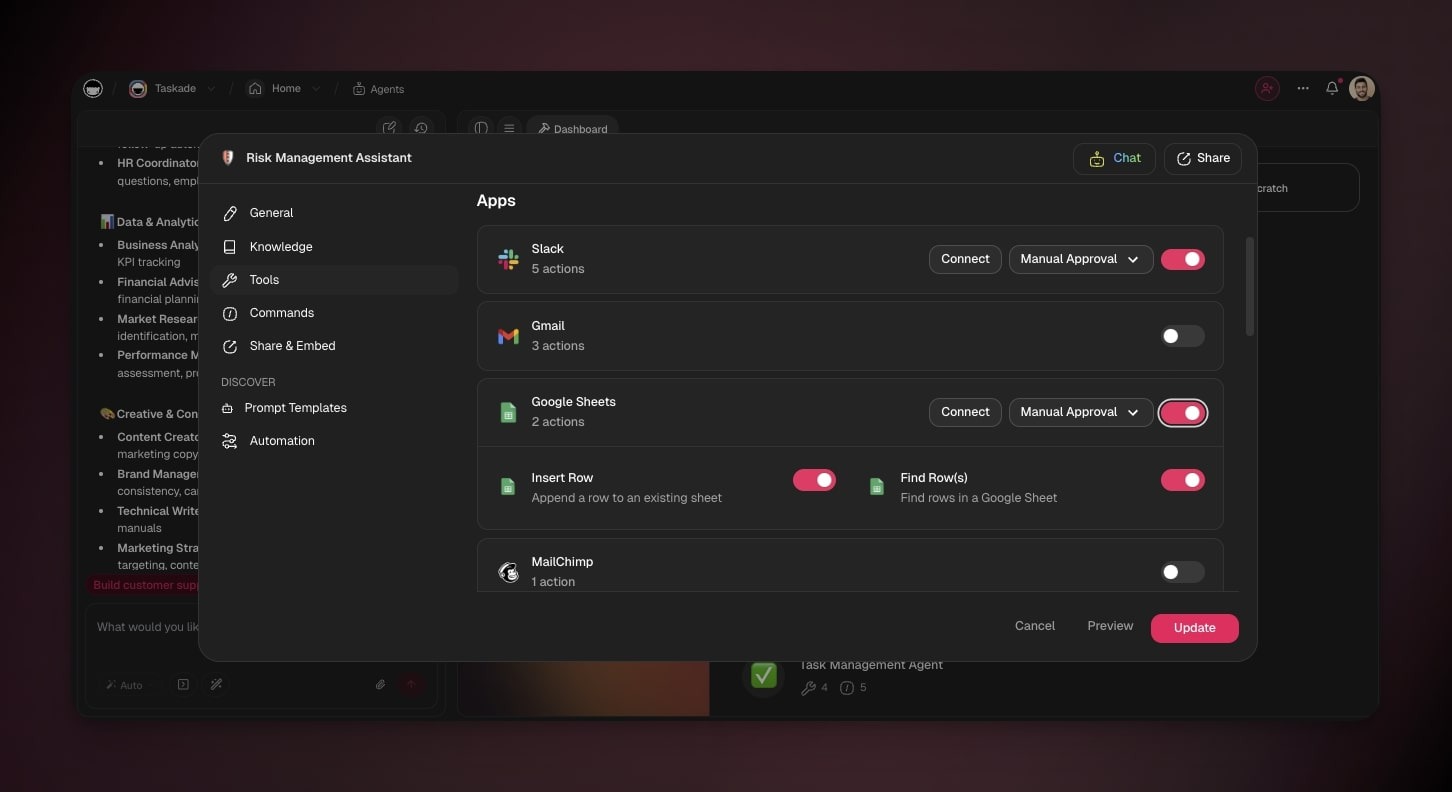
Task: Click Connect button for Google Sheets
Action: (x=965, y=412)
